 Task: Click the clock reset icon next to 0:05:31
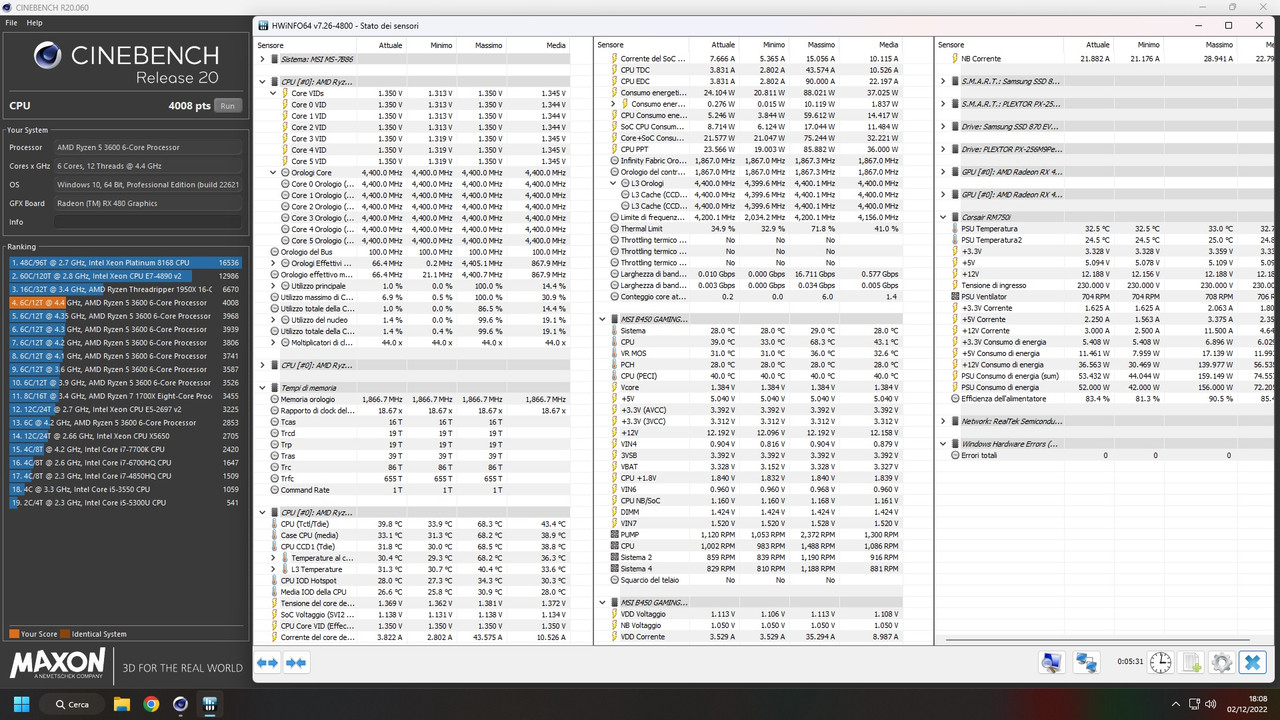1160,662
